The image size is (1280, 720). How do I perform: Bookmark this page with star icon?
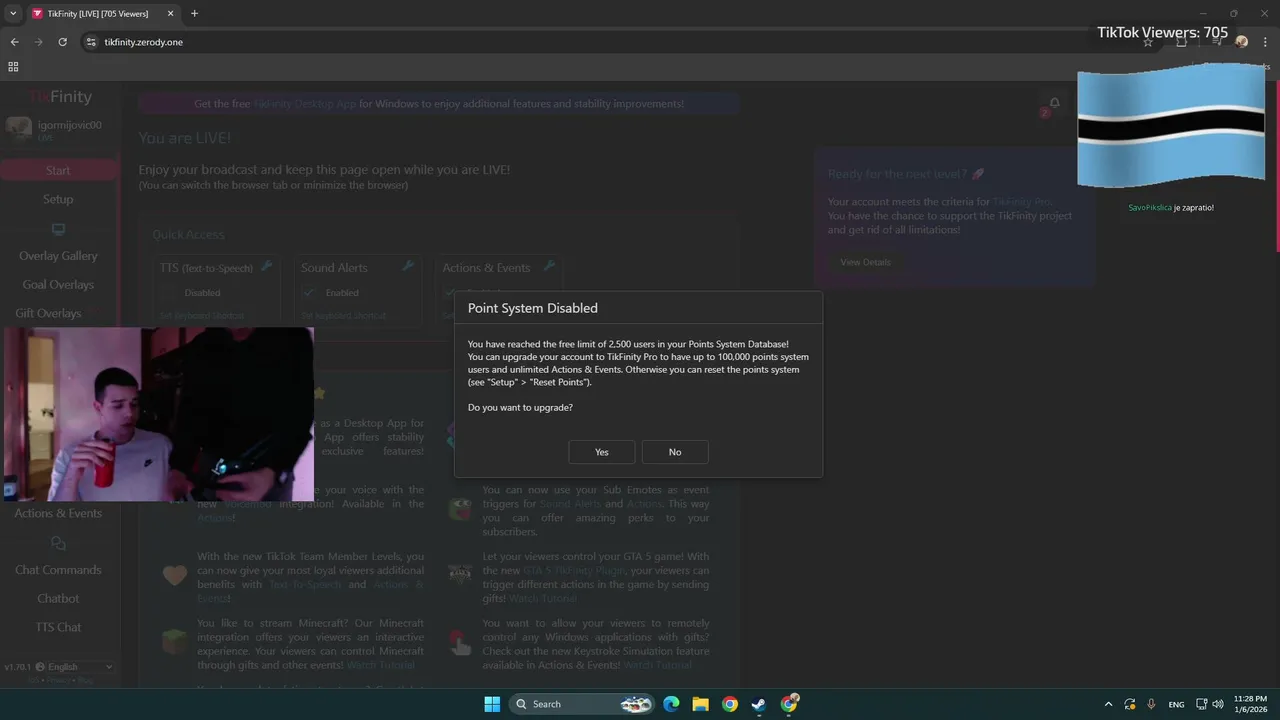tap(1148, 42)
